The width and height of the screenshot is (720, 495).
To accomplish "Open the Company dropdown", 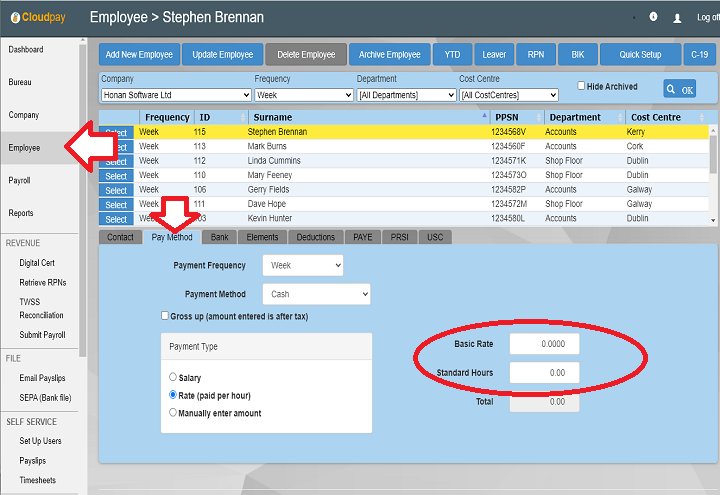I will (176, 95).
